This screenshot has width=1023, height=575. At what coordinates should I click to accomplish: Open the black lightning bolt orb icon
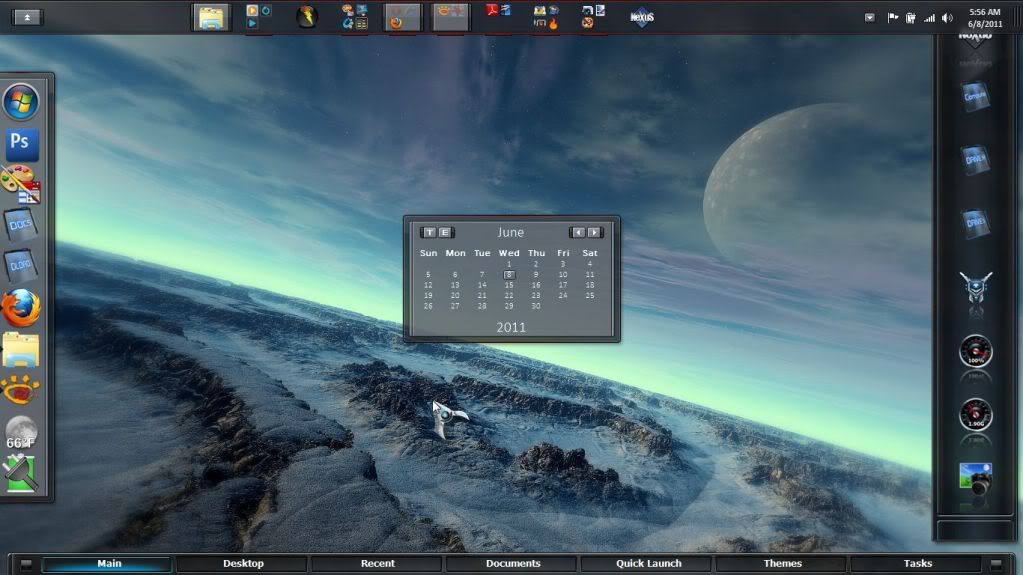pos(307,16)
